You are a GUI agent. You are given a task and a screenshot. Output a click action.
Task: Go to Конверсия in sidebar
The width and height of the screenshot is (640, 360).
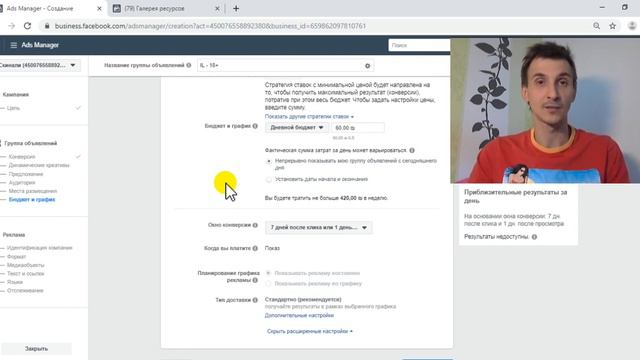coord(22,157)
